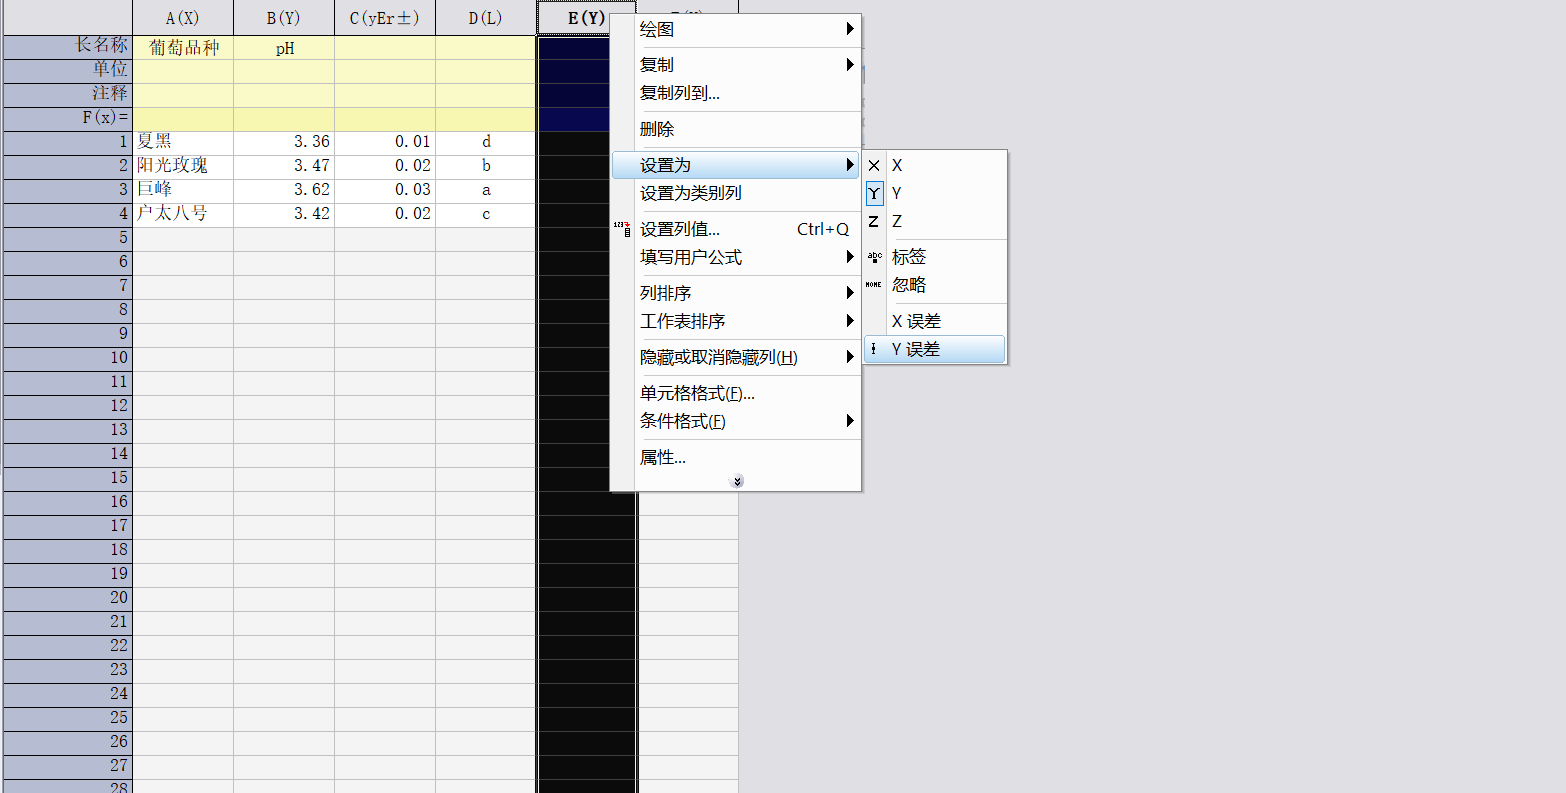1566x793 pixels.
Task: Select 删除 (Delete) from context menu
Action: tap(657, 130)
